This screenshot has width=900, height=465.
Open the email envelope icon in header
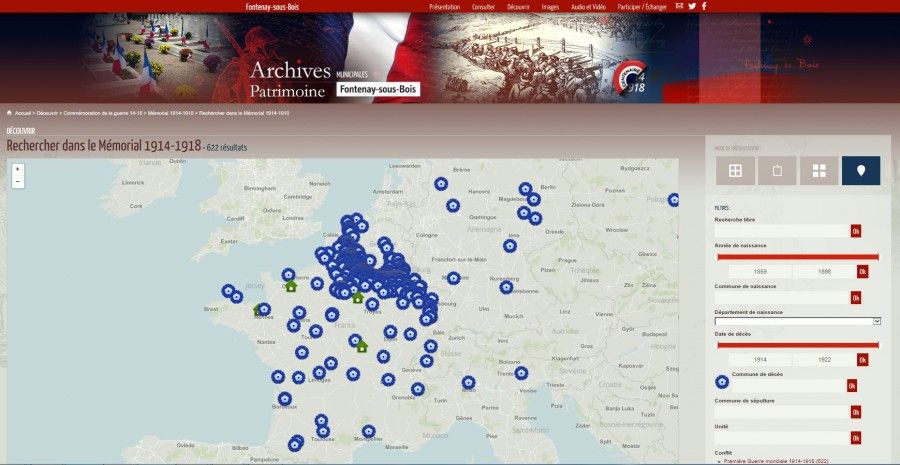[x=679, y=6]
